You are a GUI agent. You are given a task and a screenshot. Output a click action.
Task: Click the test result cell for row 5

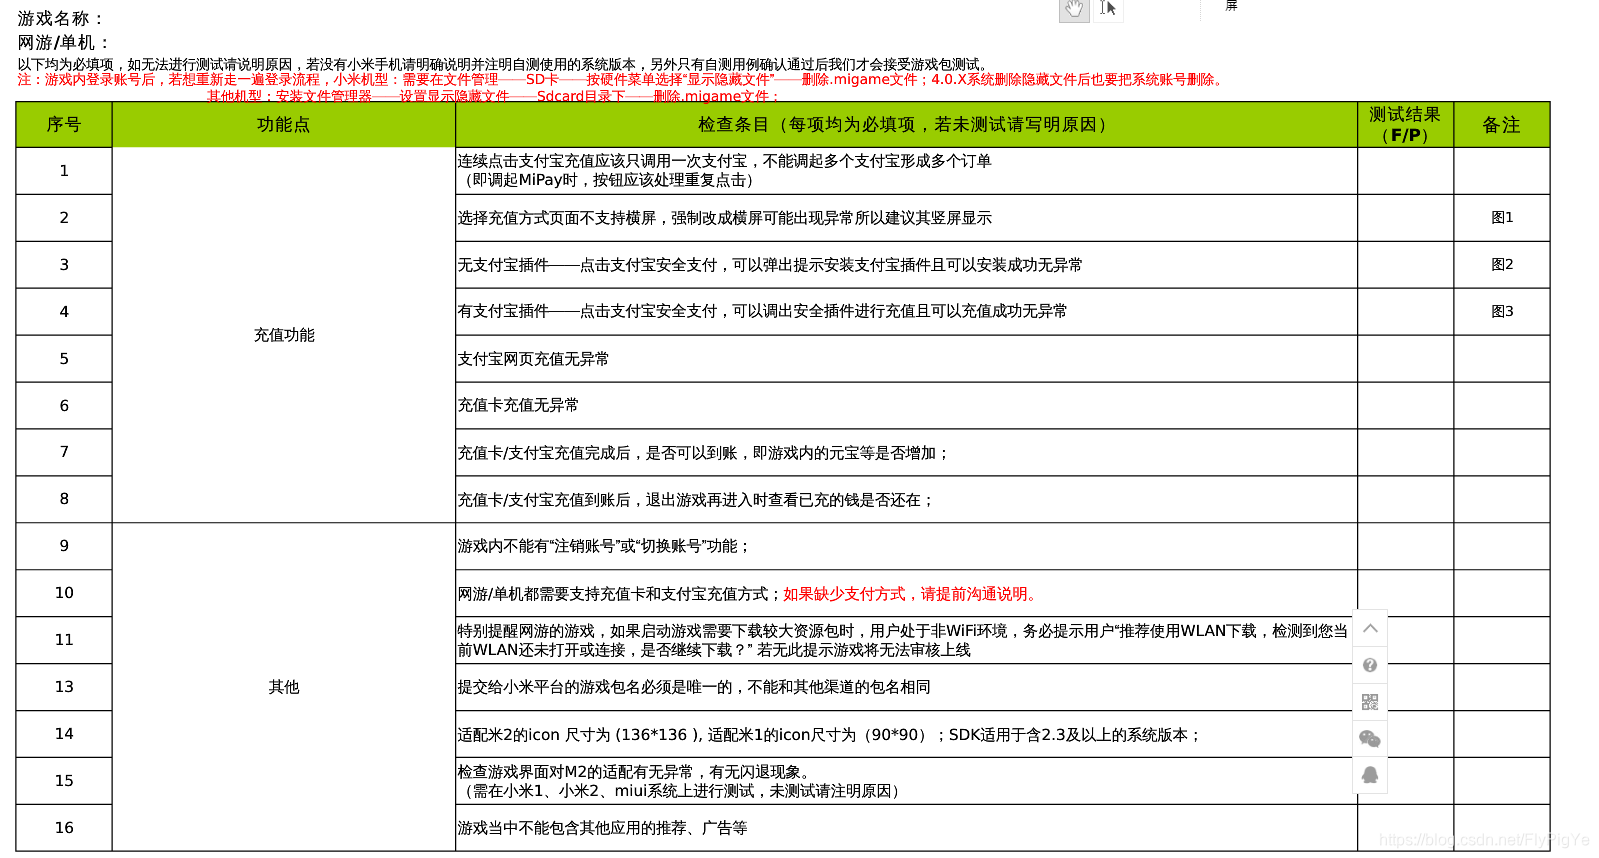pos(1405,359)
